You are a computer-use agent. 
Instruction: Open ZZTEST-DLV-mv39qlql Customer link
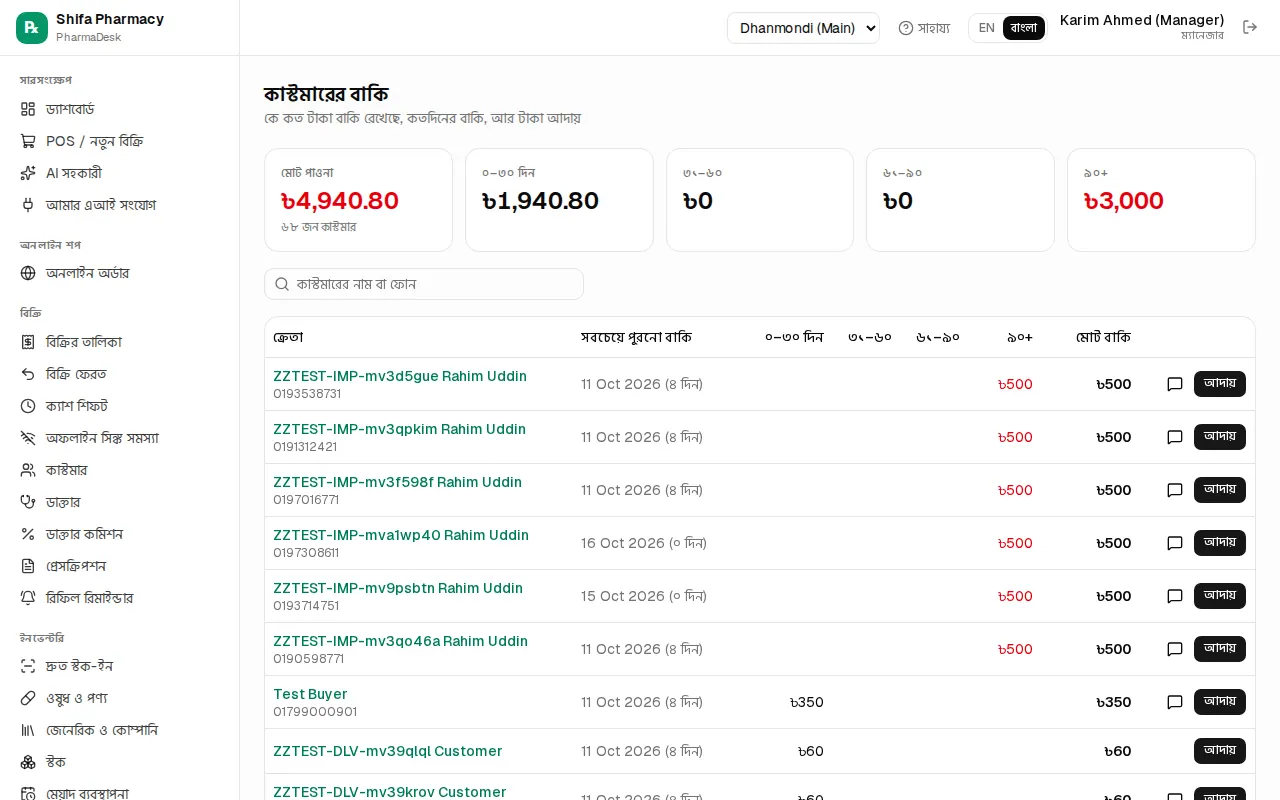388,751
